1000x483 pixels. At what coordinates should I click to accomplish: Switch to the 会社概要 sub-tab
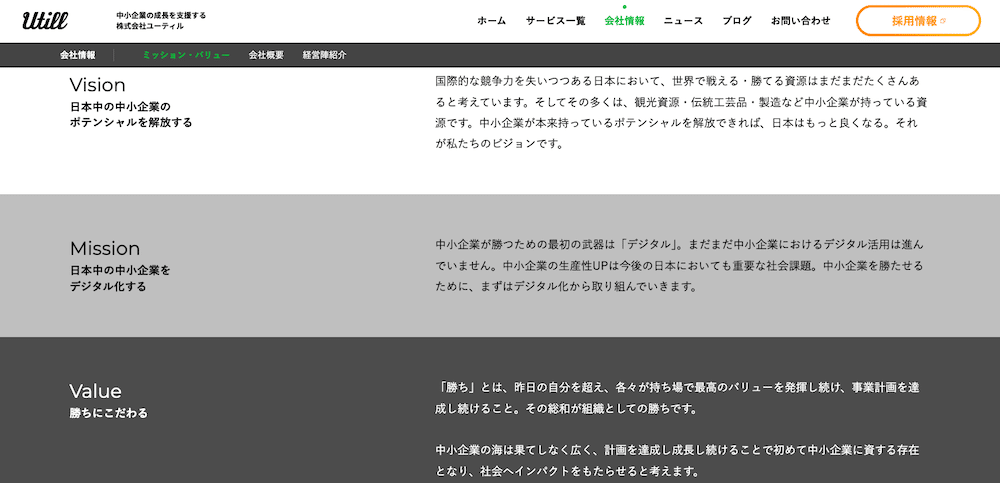point(266,55)
